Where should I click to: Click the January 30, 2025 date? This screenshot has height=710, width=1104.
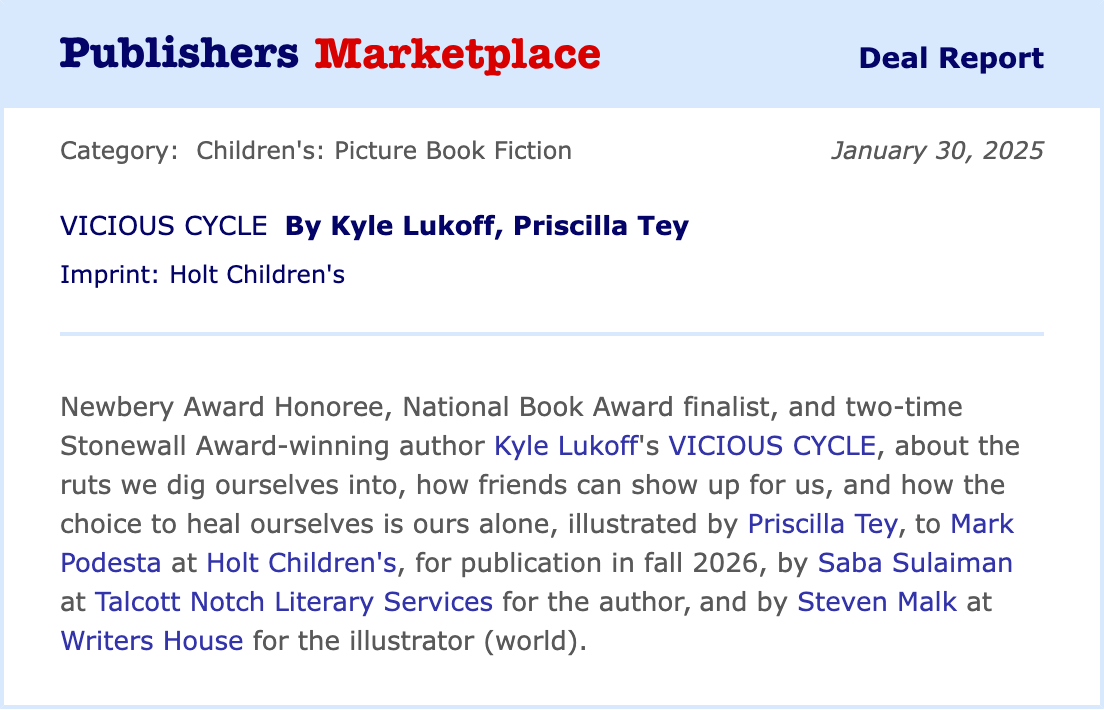(x=937, y=151)
